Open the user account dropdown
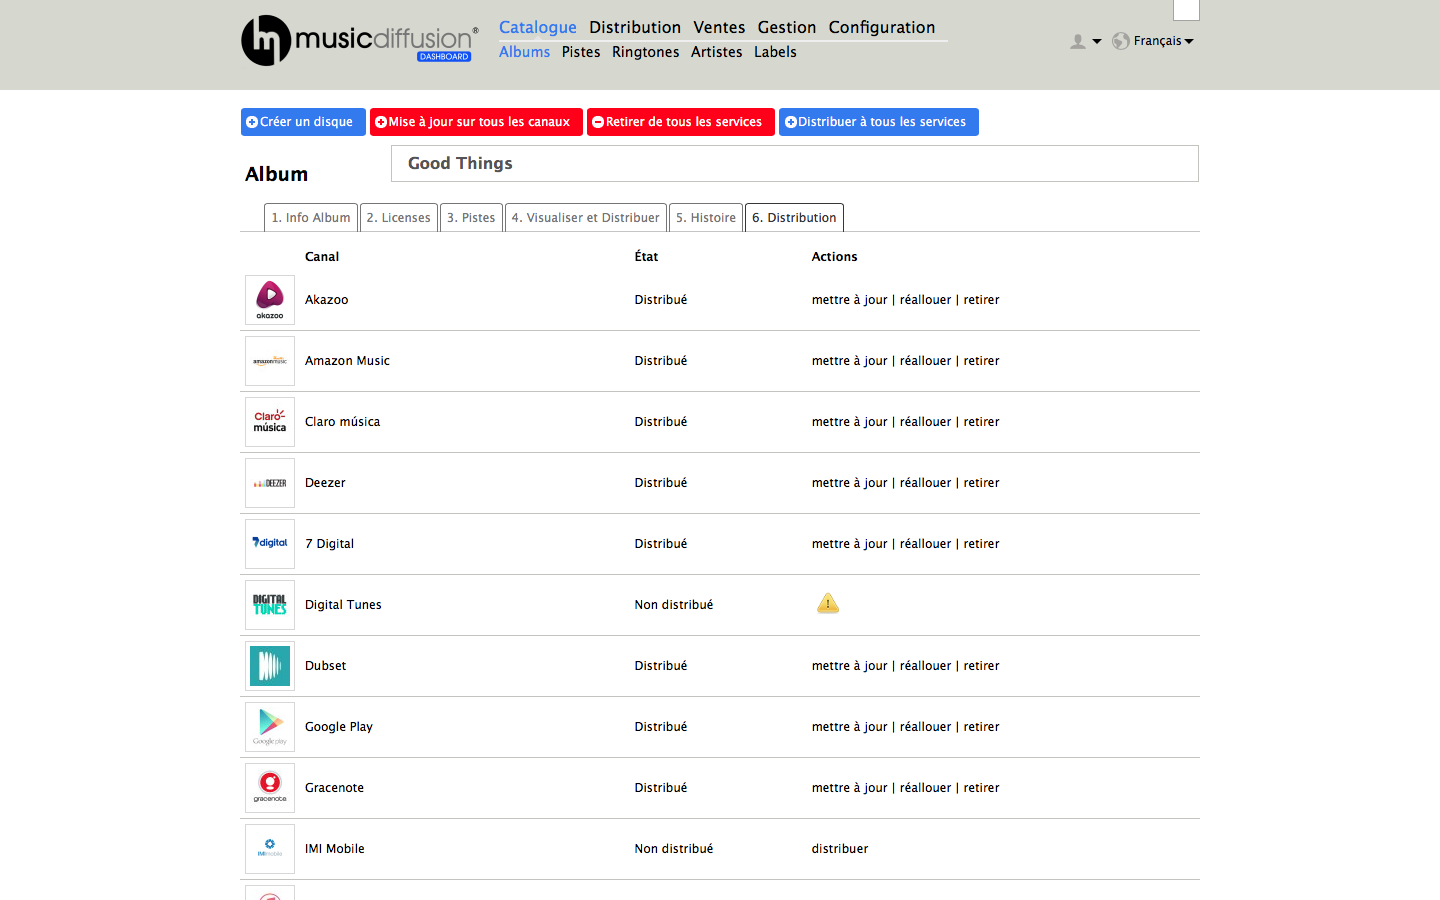This screenshot has height=900, width=1440. pos(1085,41)
